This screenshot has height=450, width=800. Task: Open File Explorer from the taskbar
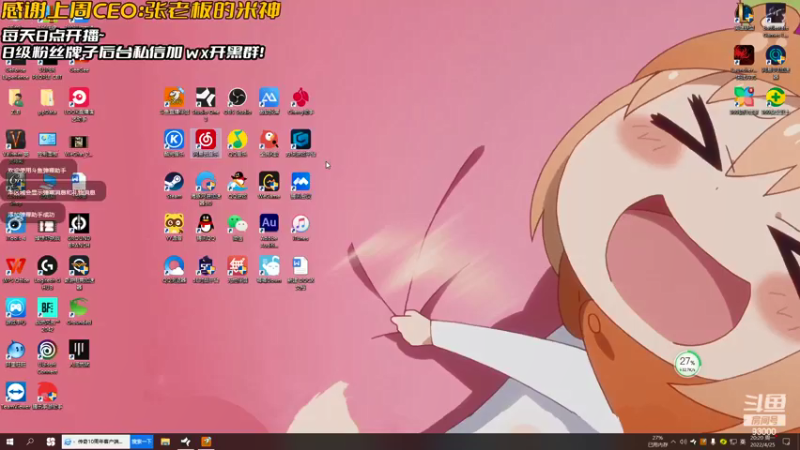pos(165,442)
